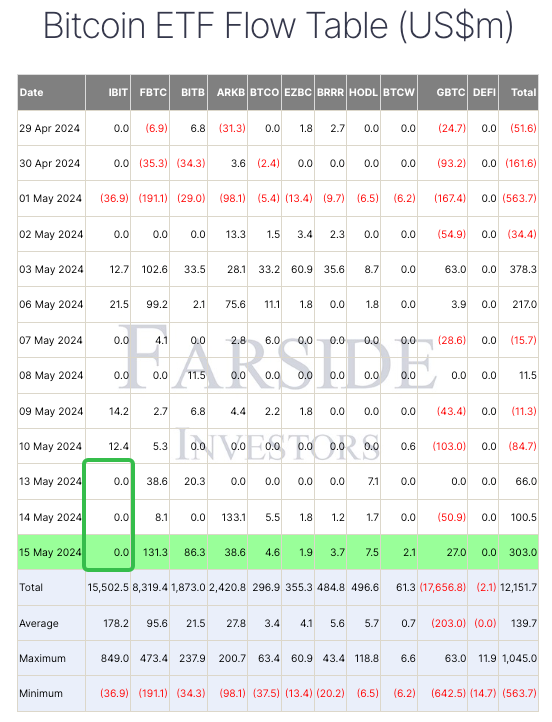The image size is (552, 722).
Task: Select the Bitcoin ETF Flow Table title
Action: (x=278, y=26)
